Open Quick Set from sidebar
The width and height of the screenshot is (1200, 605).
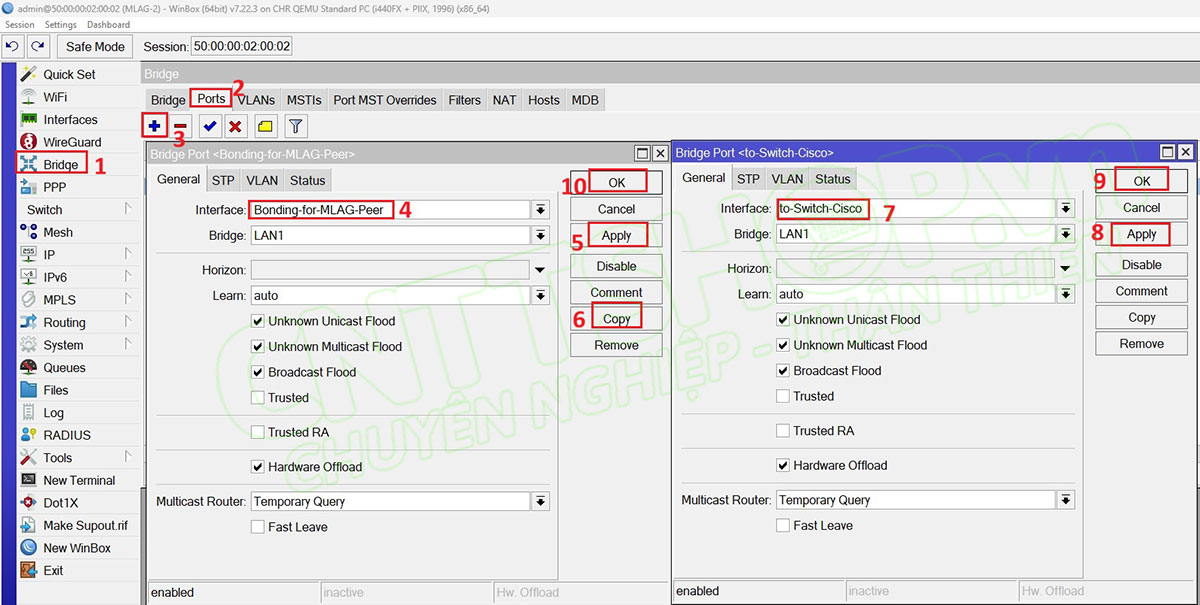coord(69,74)
